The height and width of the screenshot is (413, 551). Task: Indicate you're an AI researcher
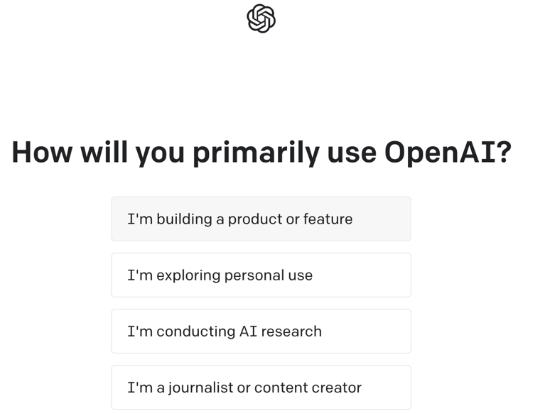(x=261, y=331)
